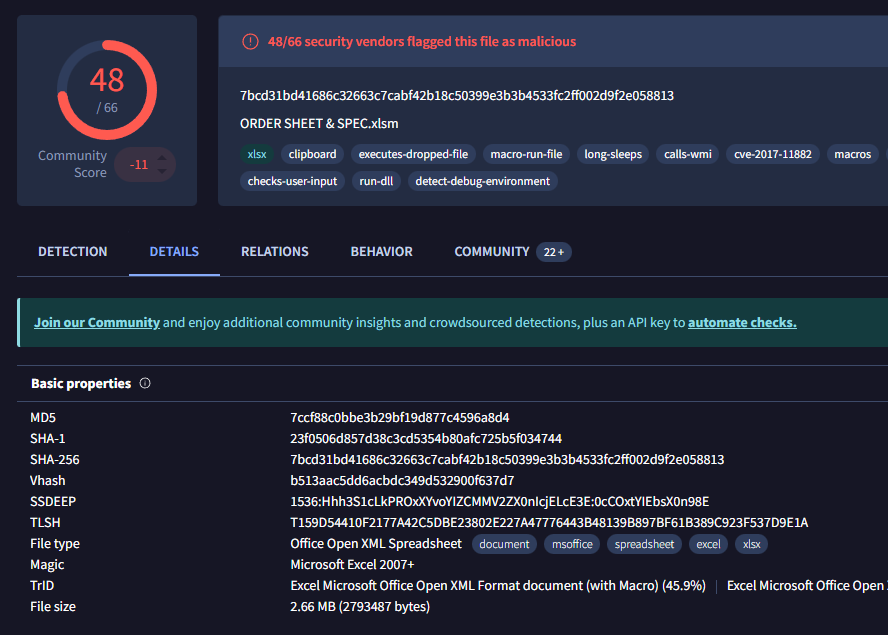Image resolution: width=888 pixels, height=635 pixels.
Task: Click the long-sleeps tag
Action: pos(612,155)
